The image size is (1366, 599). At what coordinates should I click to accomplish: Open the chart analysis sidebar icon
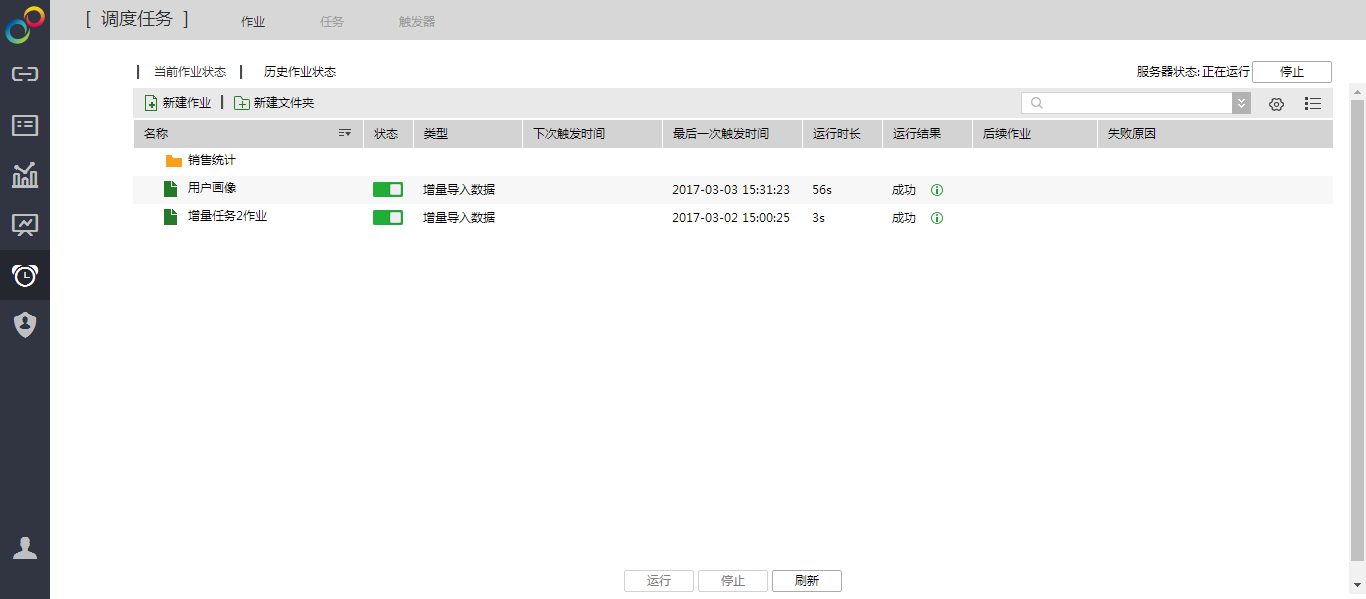tap(24, 175)
